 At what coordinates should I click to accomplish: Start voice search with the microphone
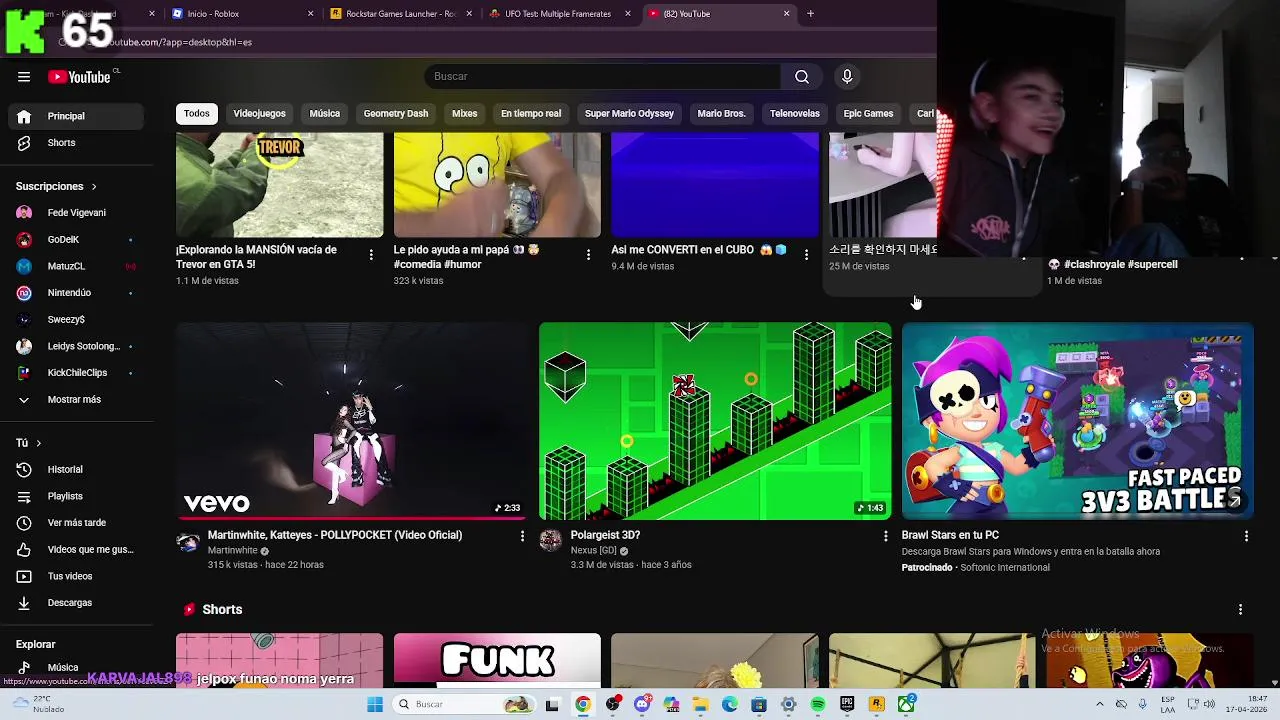pyautogui.click(x=847, y=77)
